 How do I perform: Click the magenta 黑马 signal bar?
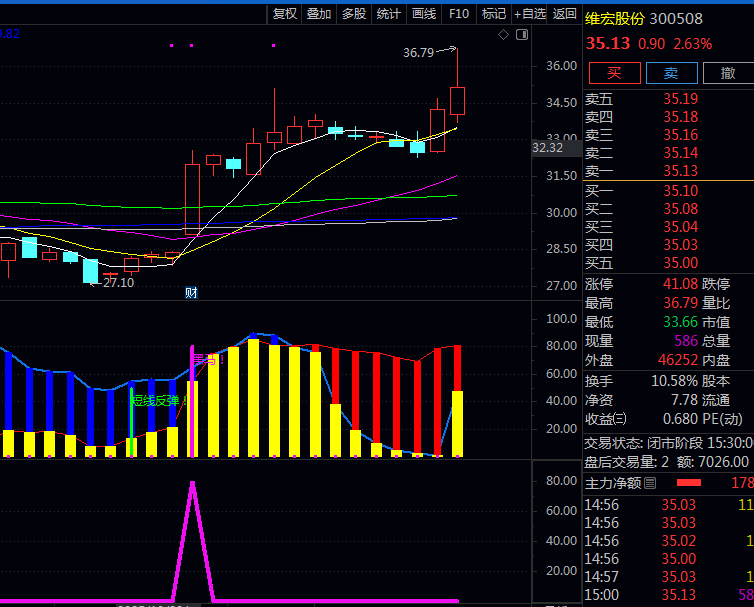192,400
